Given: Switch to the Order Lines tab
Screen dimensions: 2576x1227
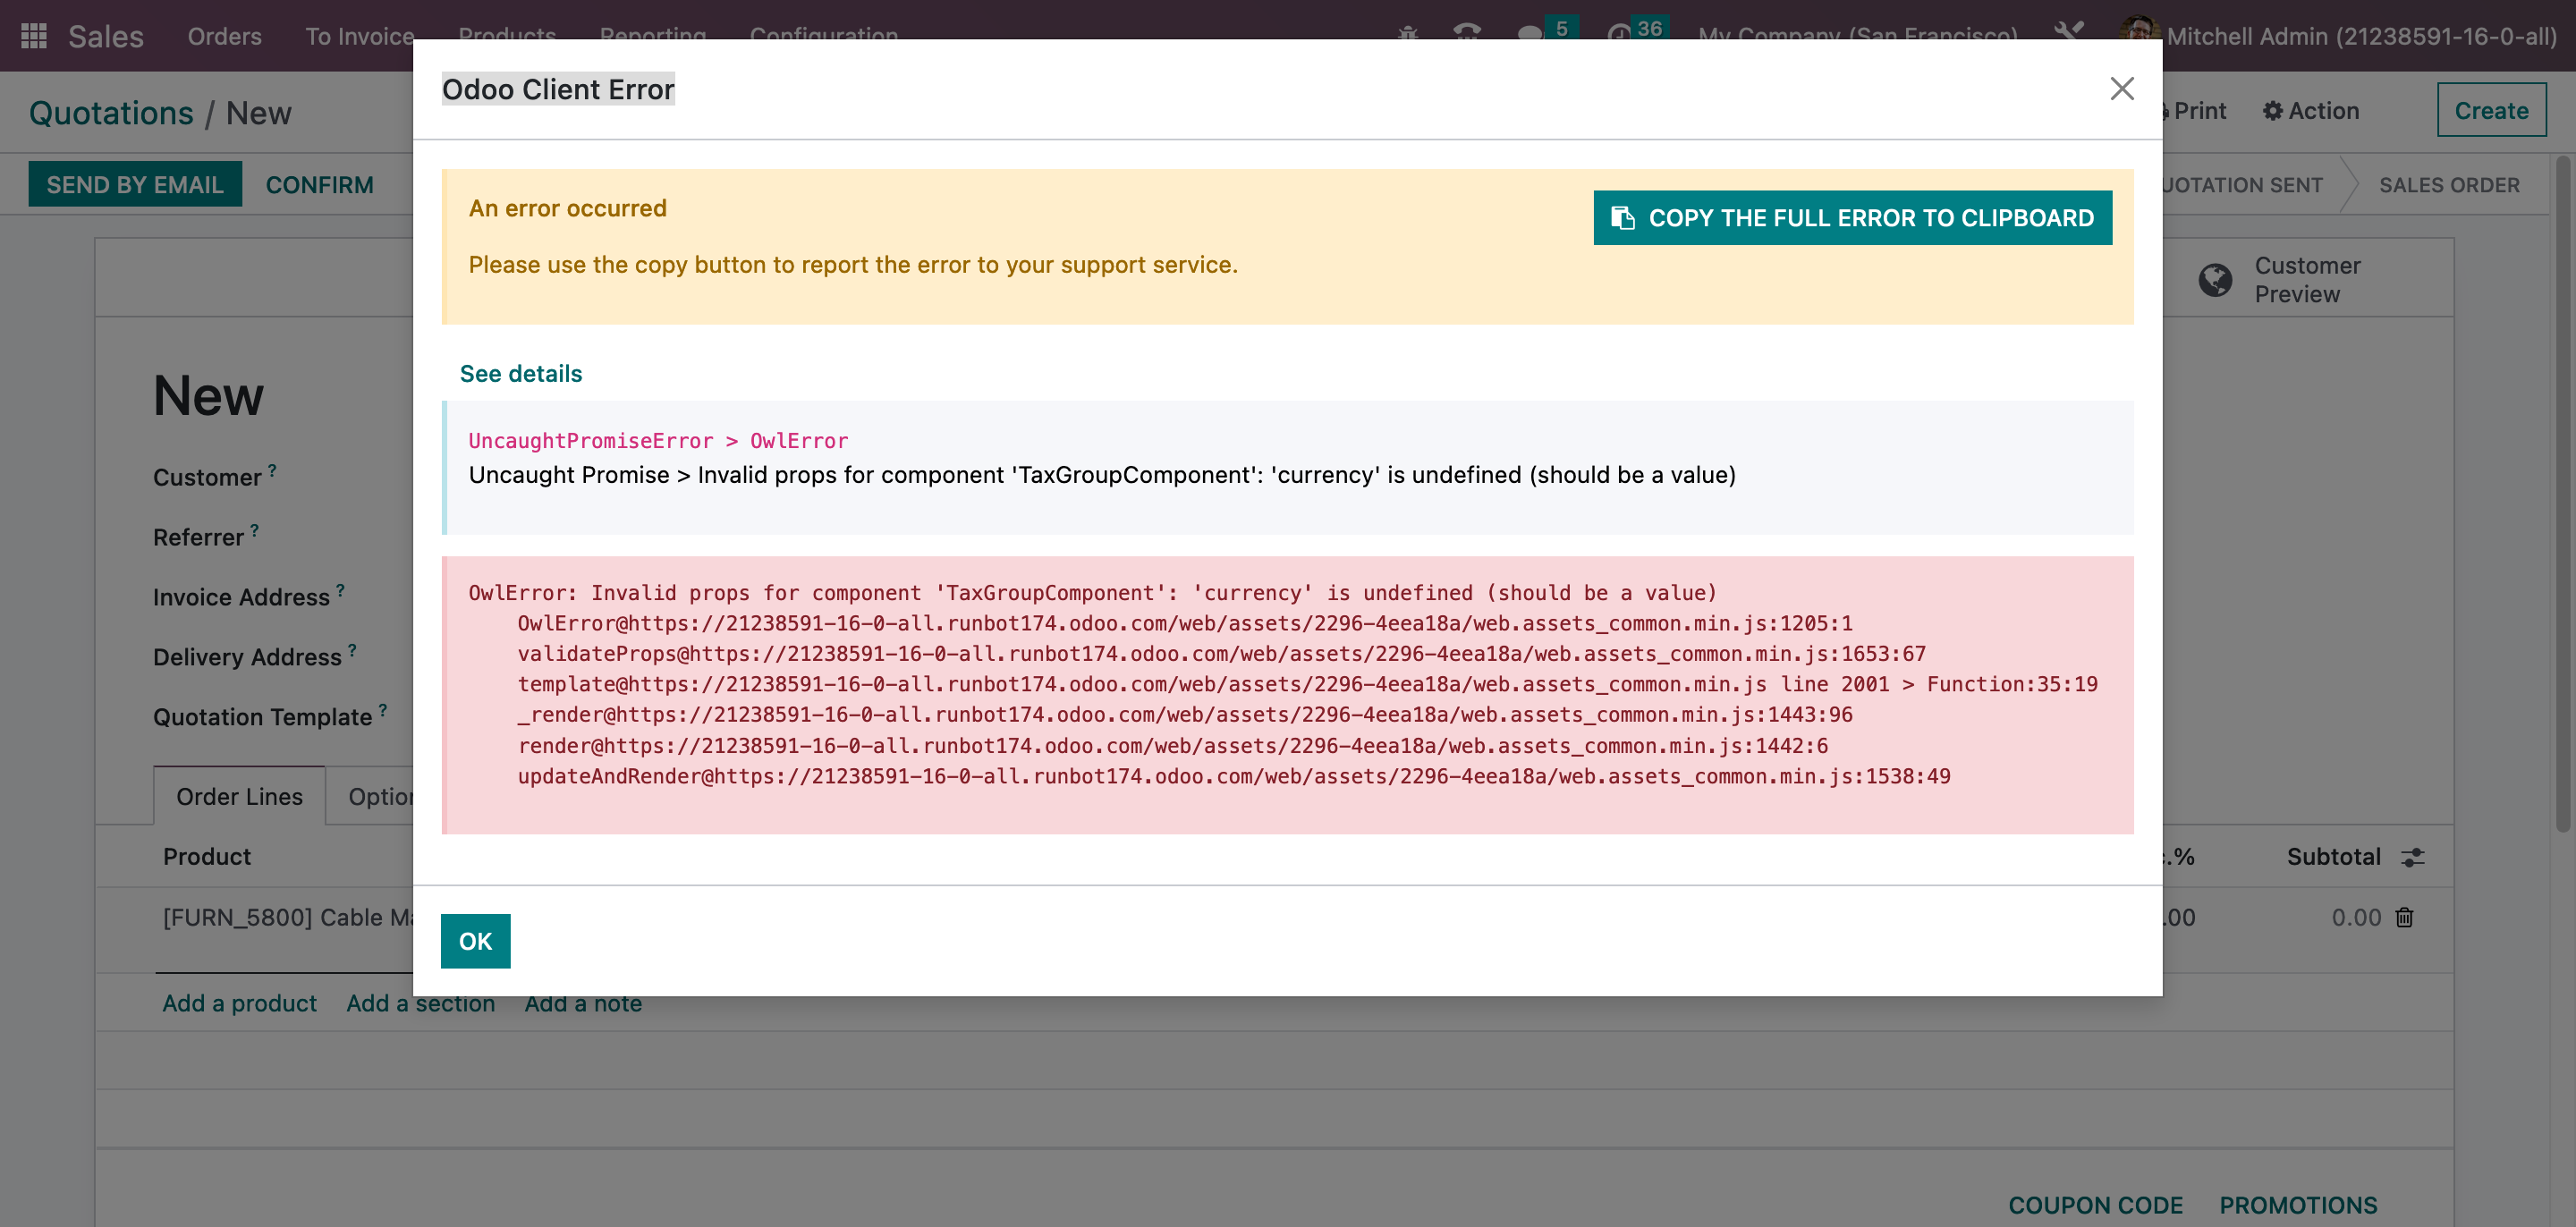Looking at the screenshot, I should pyautogui.click(x=239, y=796).
